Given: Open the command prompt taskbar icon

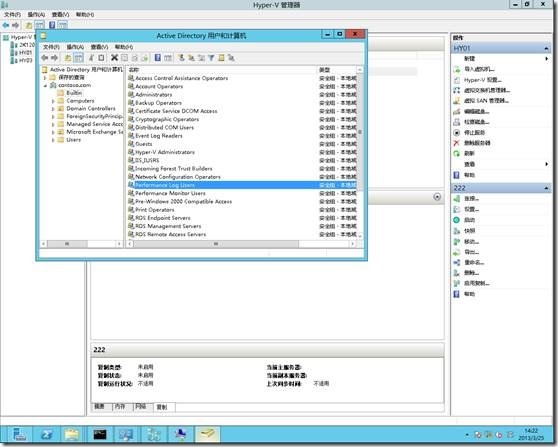Looking at the screenshot, I should 99,435.
